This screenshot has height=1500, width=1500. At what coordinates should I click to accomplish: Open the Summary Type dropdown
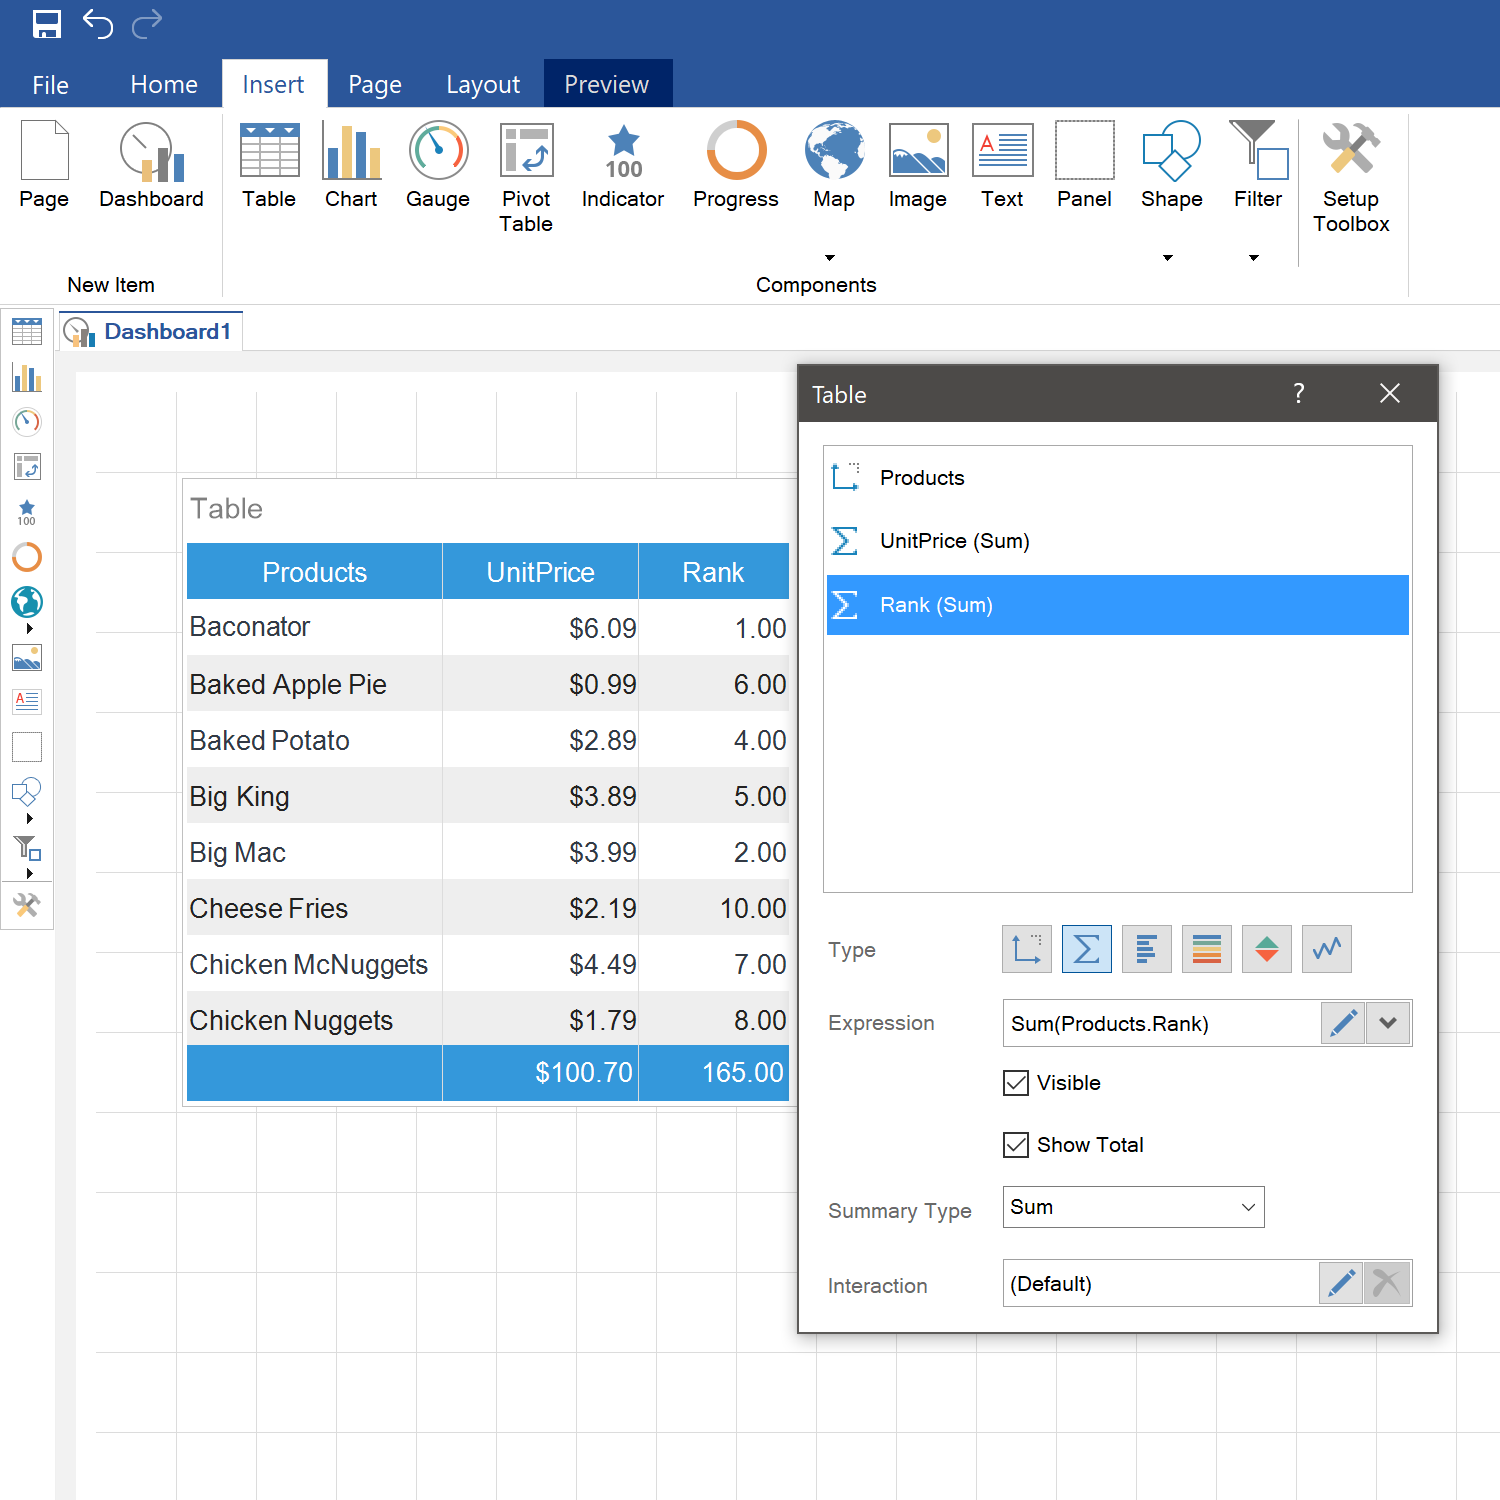[1134, 1207]
